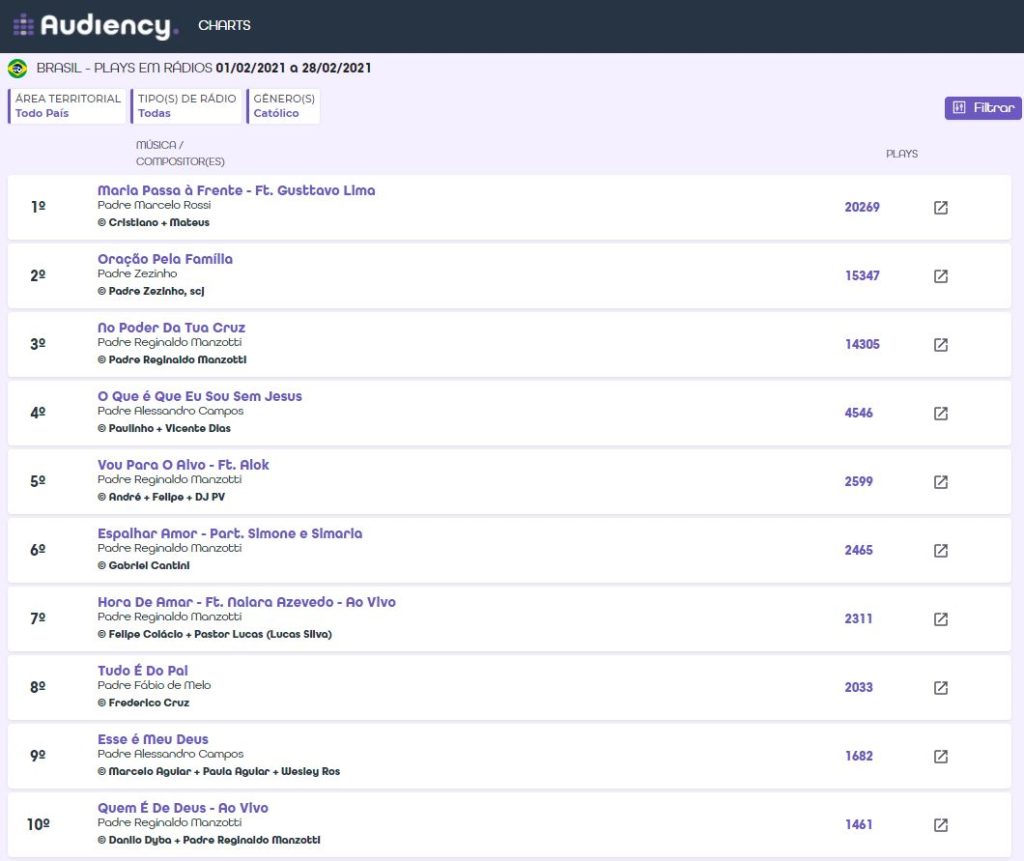1024x861 pixels.
Task: Click external link icon for Tudo É Do Pai
Action: pos(940,688)
